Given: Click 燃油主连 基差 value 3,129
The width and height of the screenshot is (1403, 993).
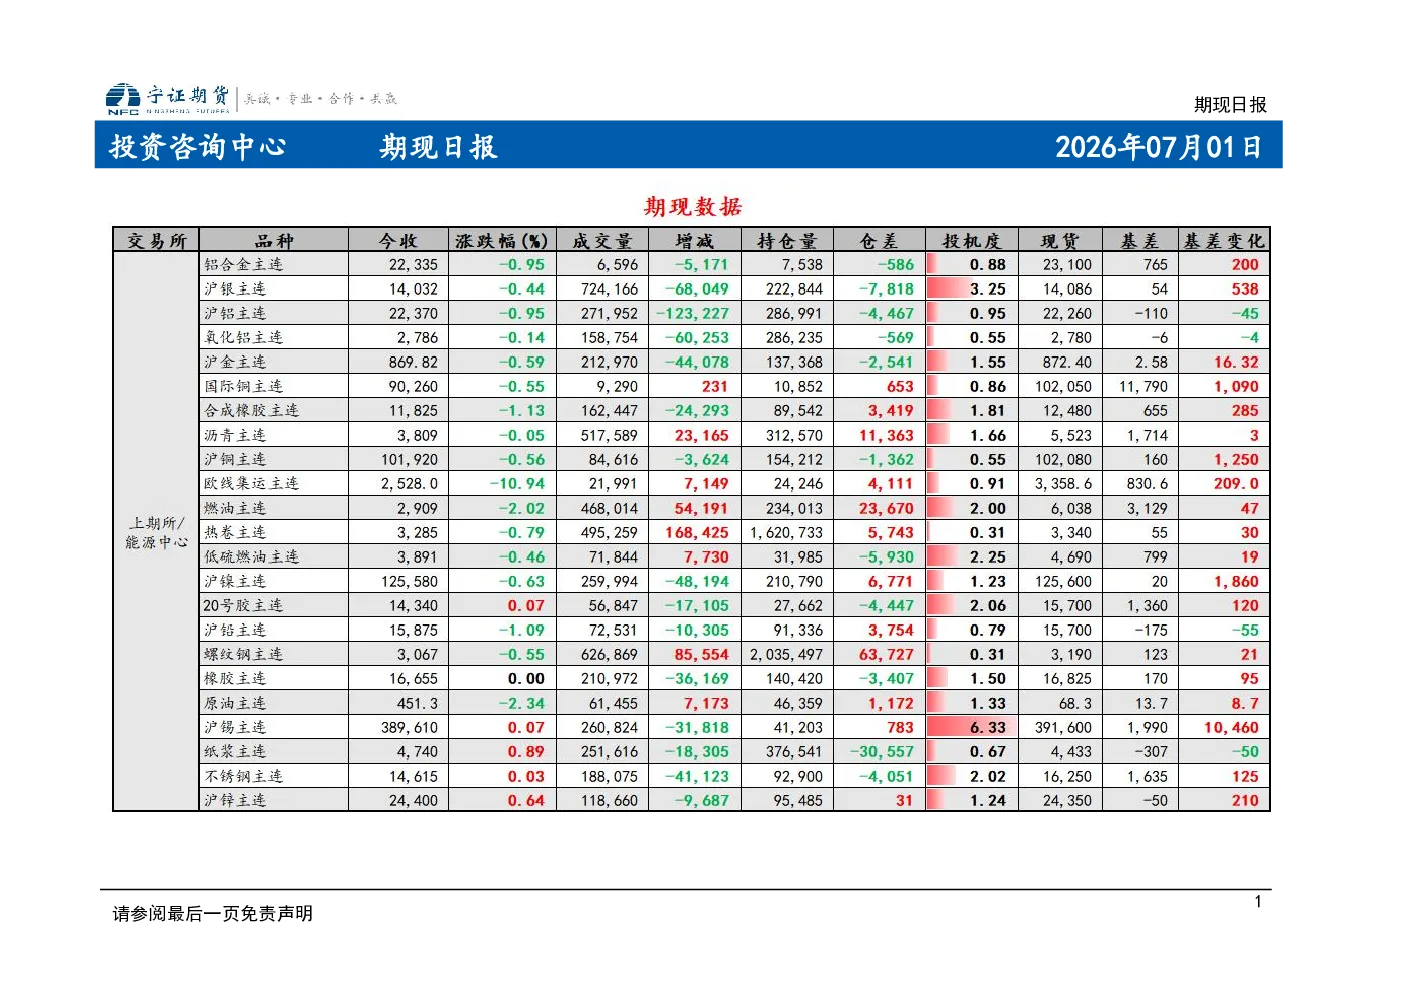Looking at the screenshot, I should 1147,508.
